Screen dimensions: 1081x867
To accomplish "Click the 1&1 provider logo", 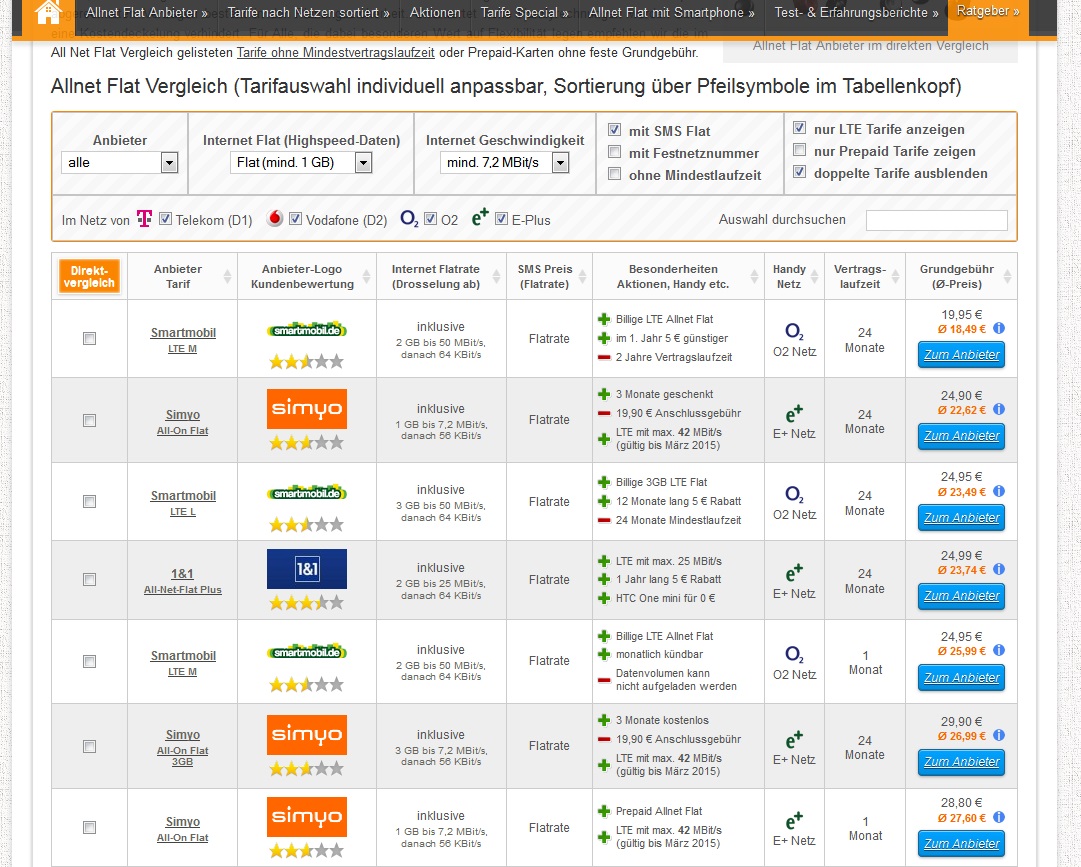I will 307,569.
